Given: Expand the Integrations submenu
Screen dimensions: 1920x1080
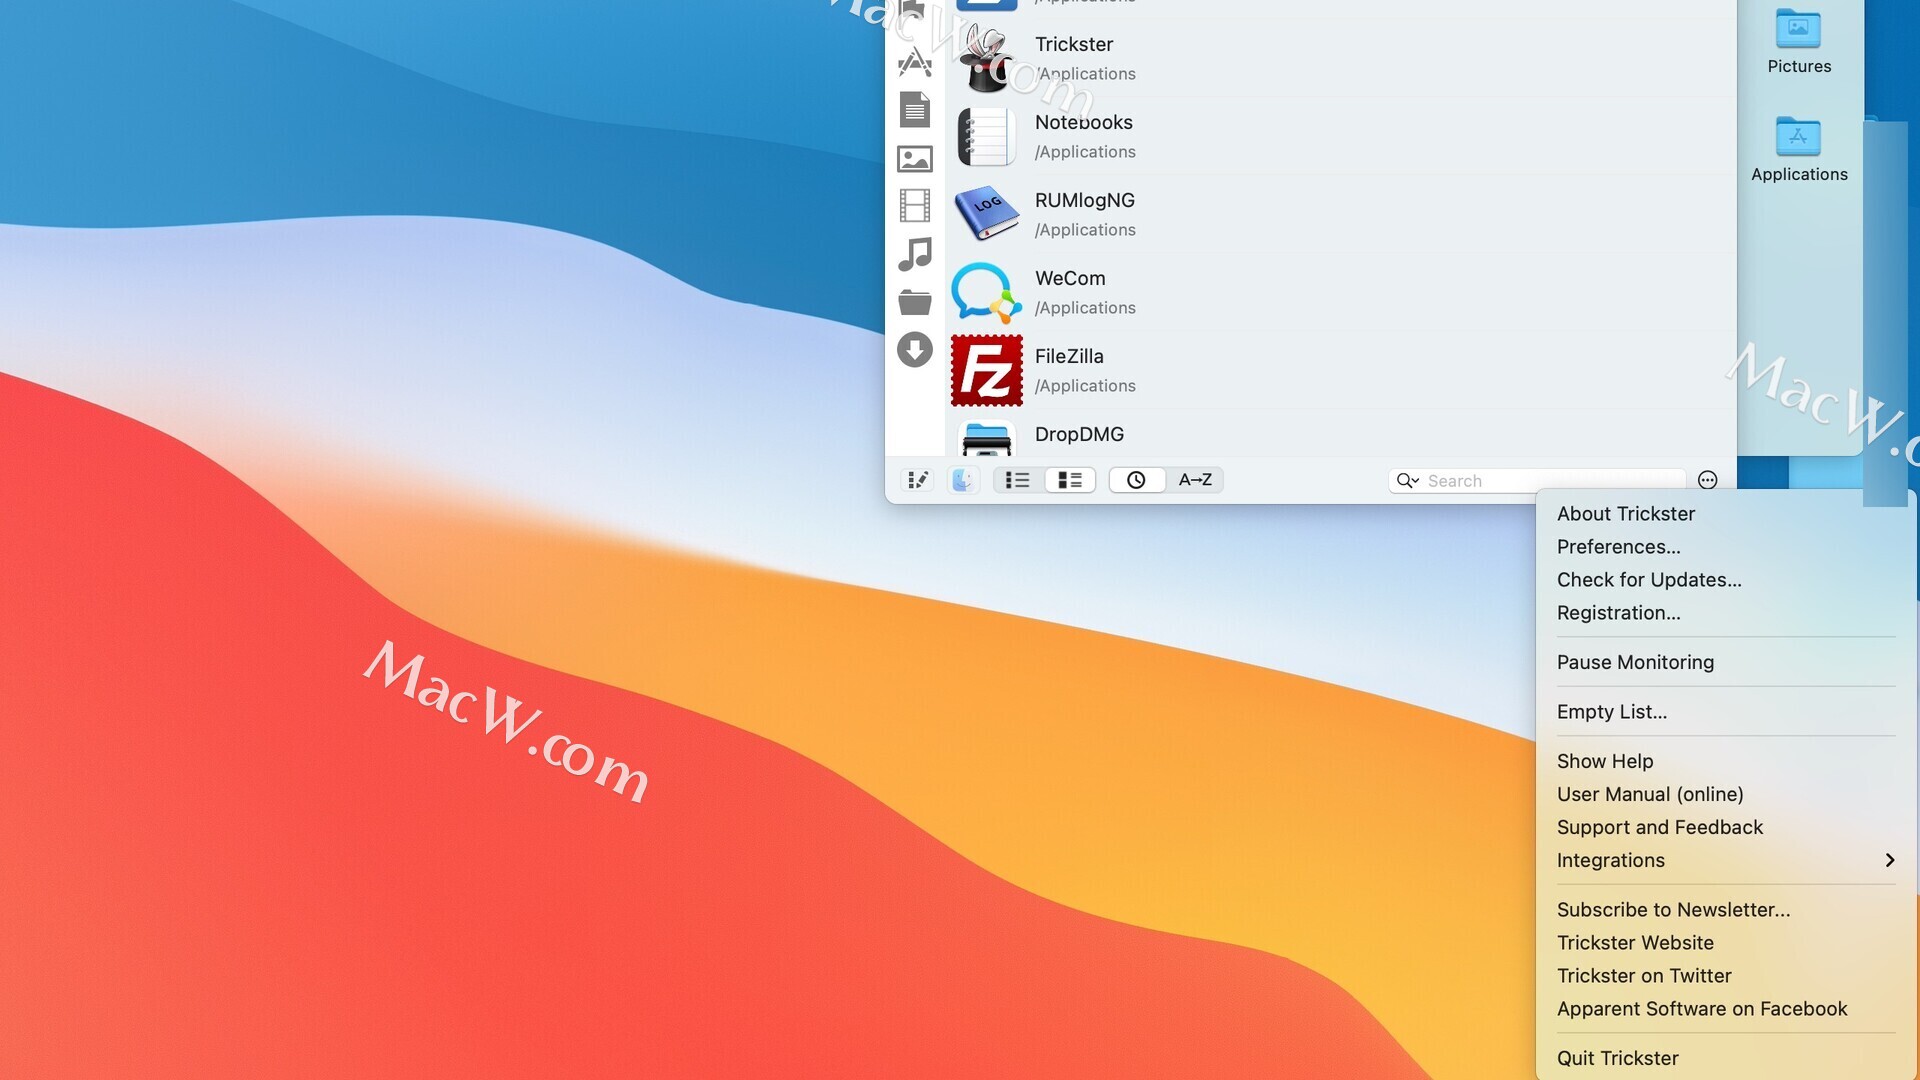Looking at the screenshot, I should click(1726, 860).
